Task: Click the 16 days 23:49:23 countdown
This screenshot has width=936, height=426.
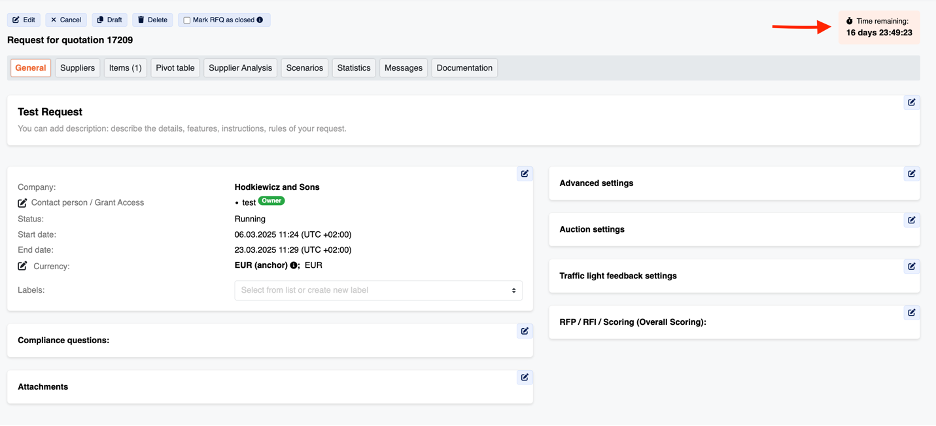Action: 879,33
